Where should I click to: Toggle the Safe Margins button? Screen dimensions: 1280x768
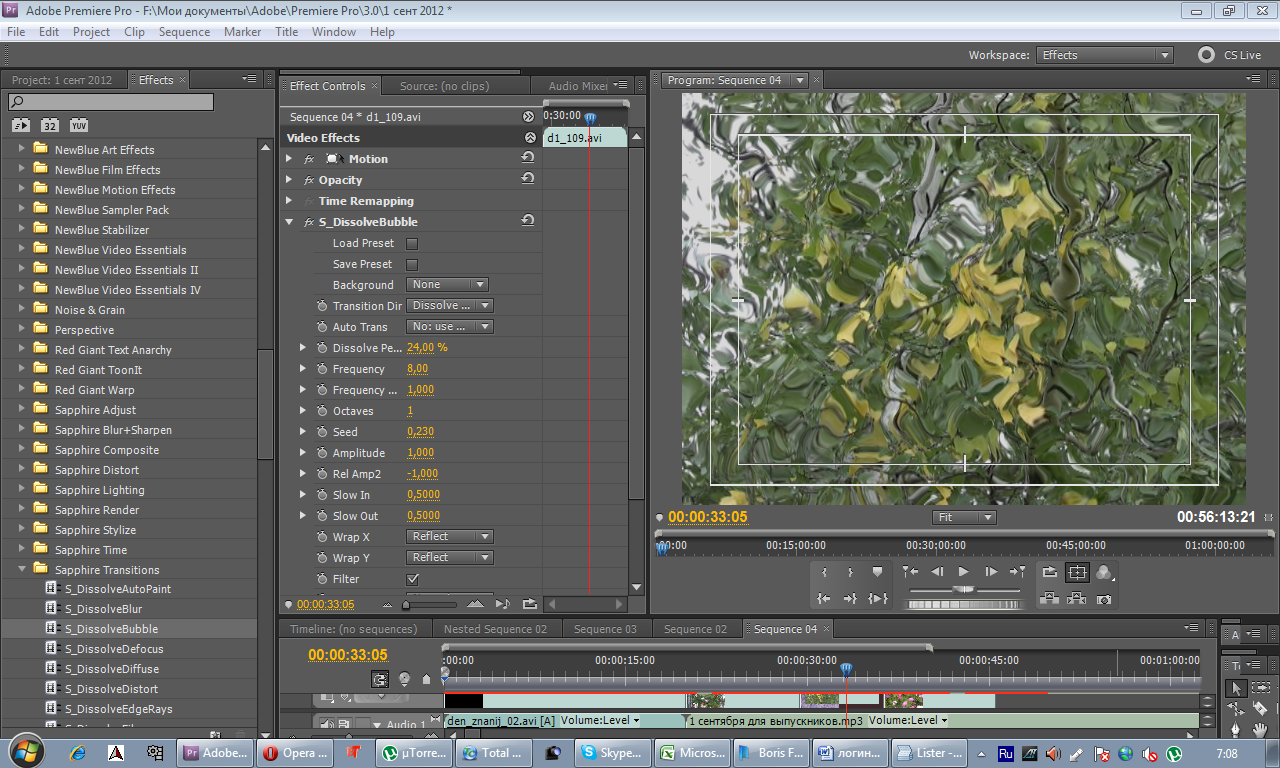[x=1077, y=573]
